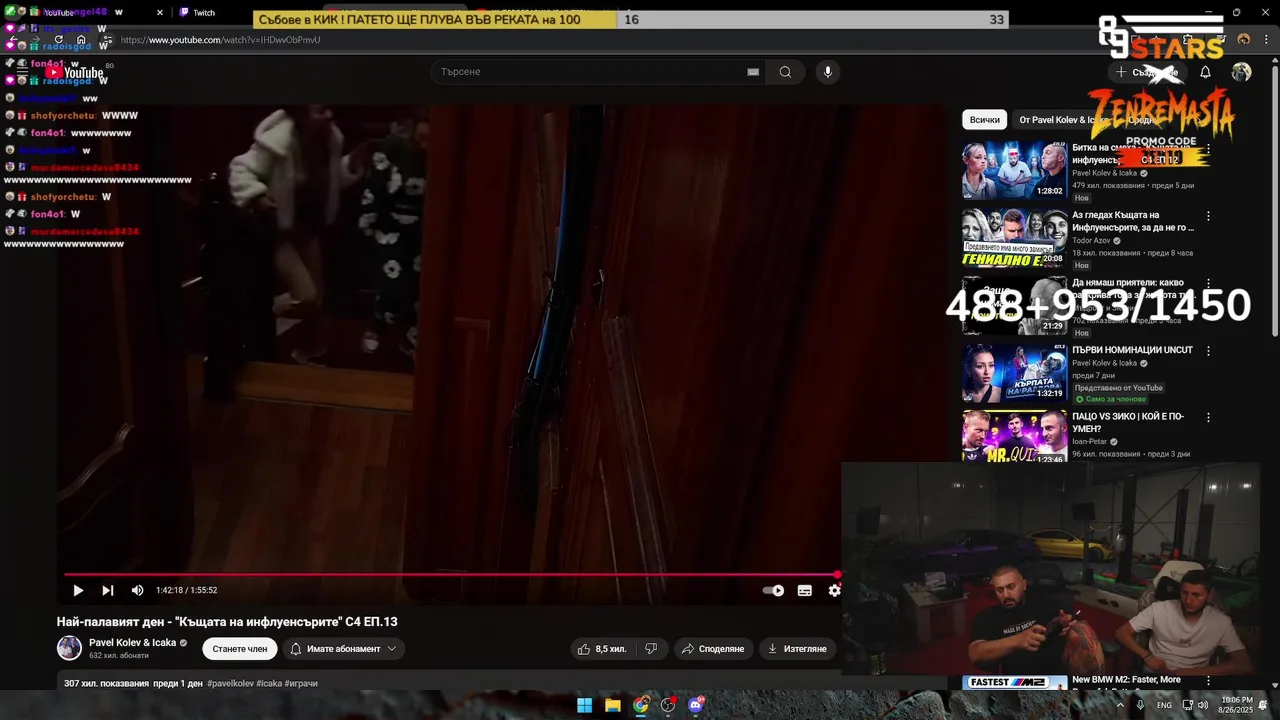Open more options for ПАЦО VS ЗИКО
The width and height of the screenshot is (1280, 720).
click(1208, 417)
